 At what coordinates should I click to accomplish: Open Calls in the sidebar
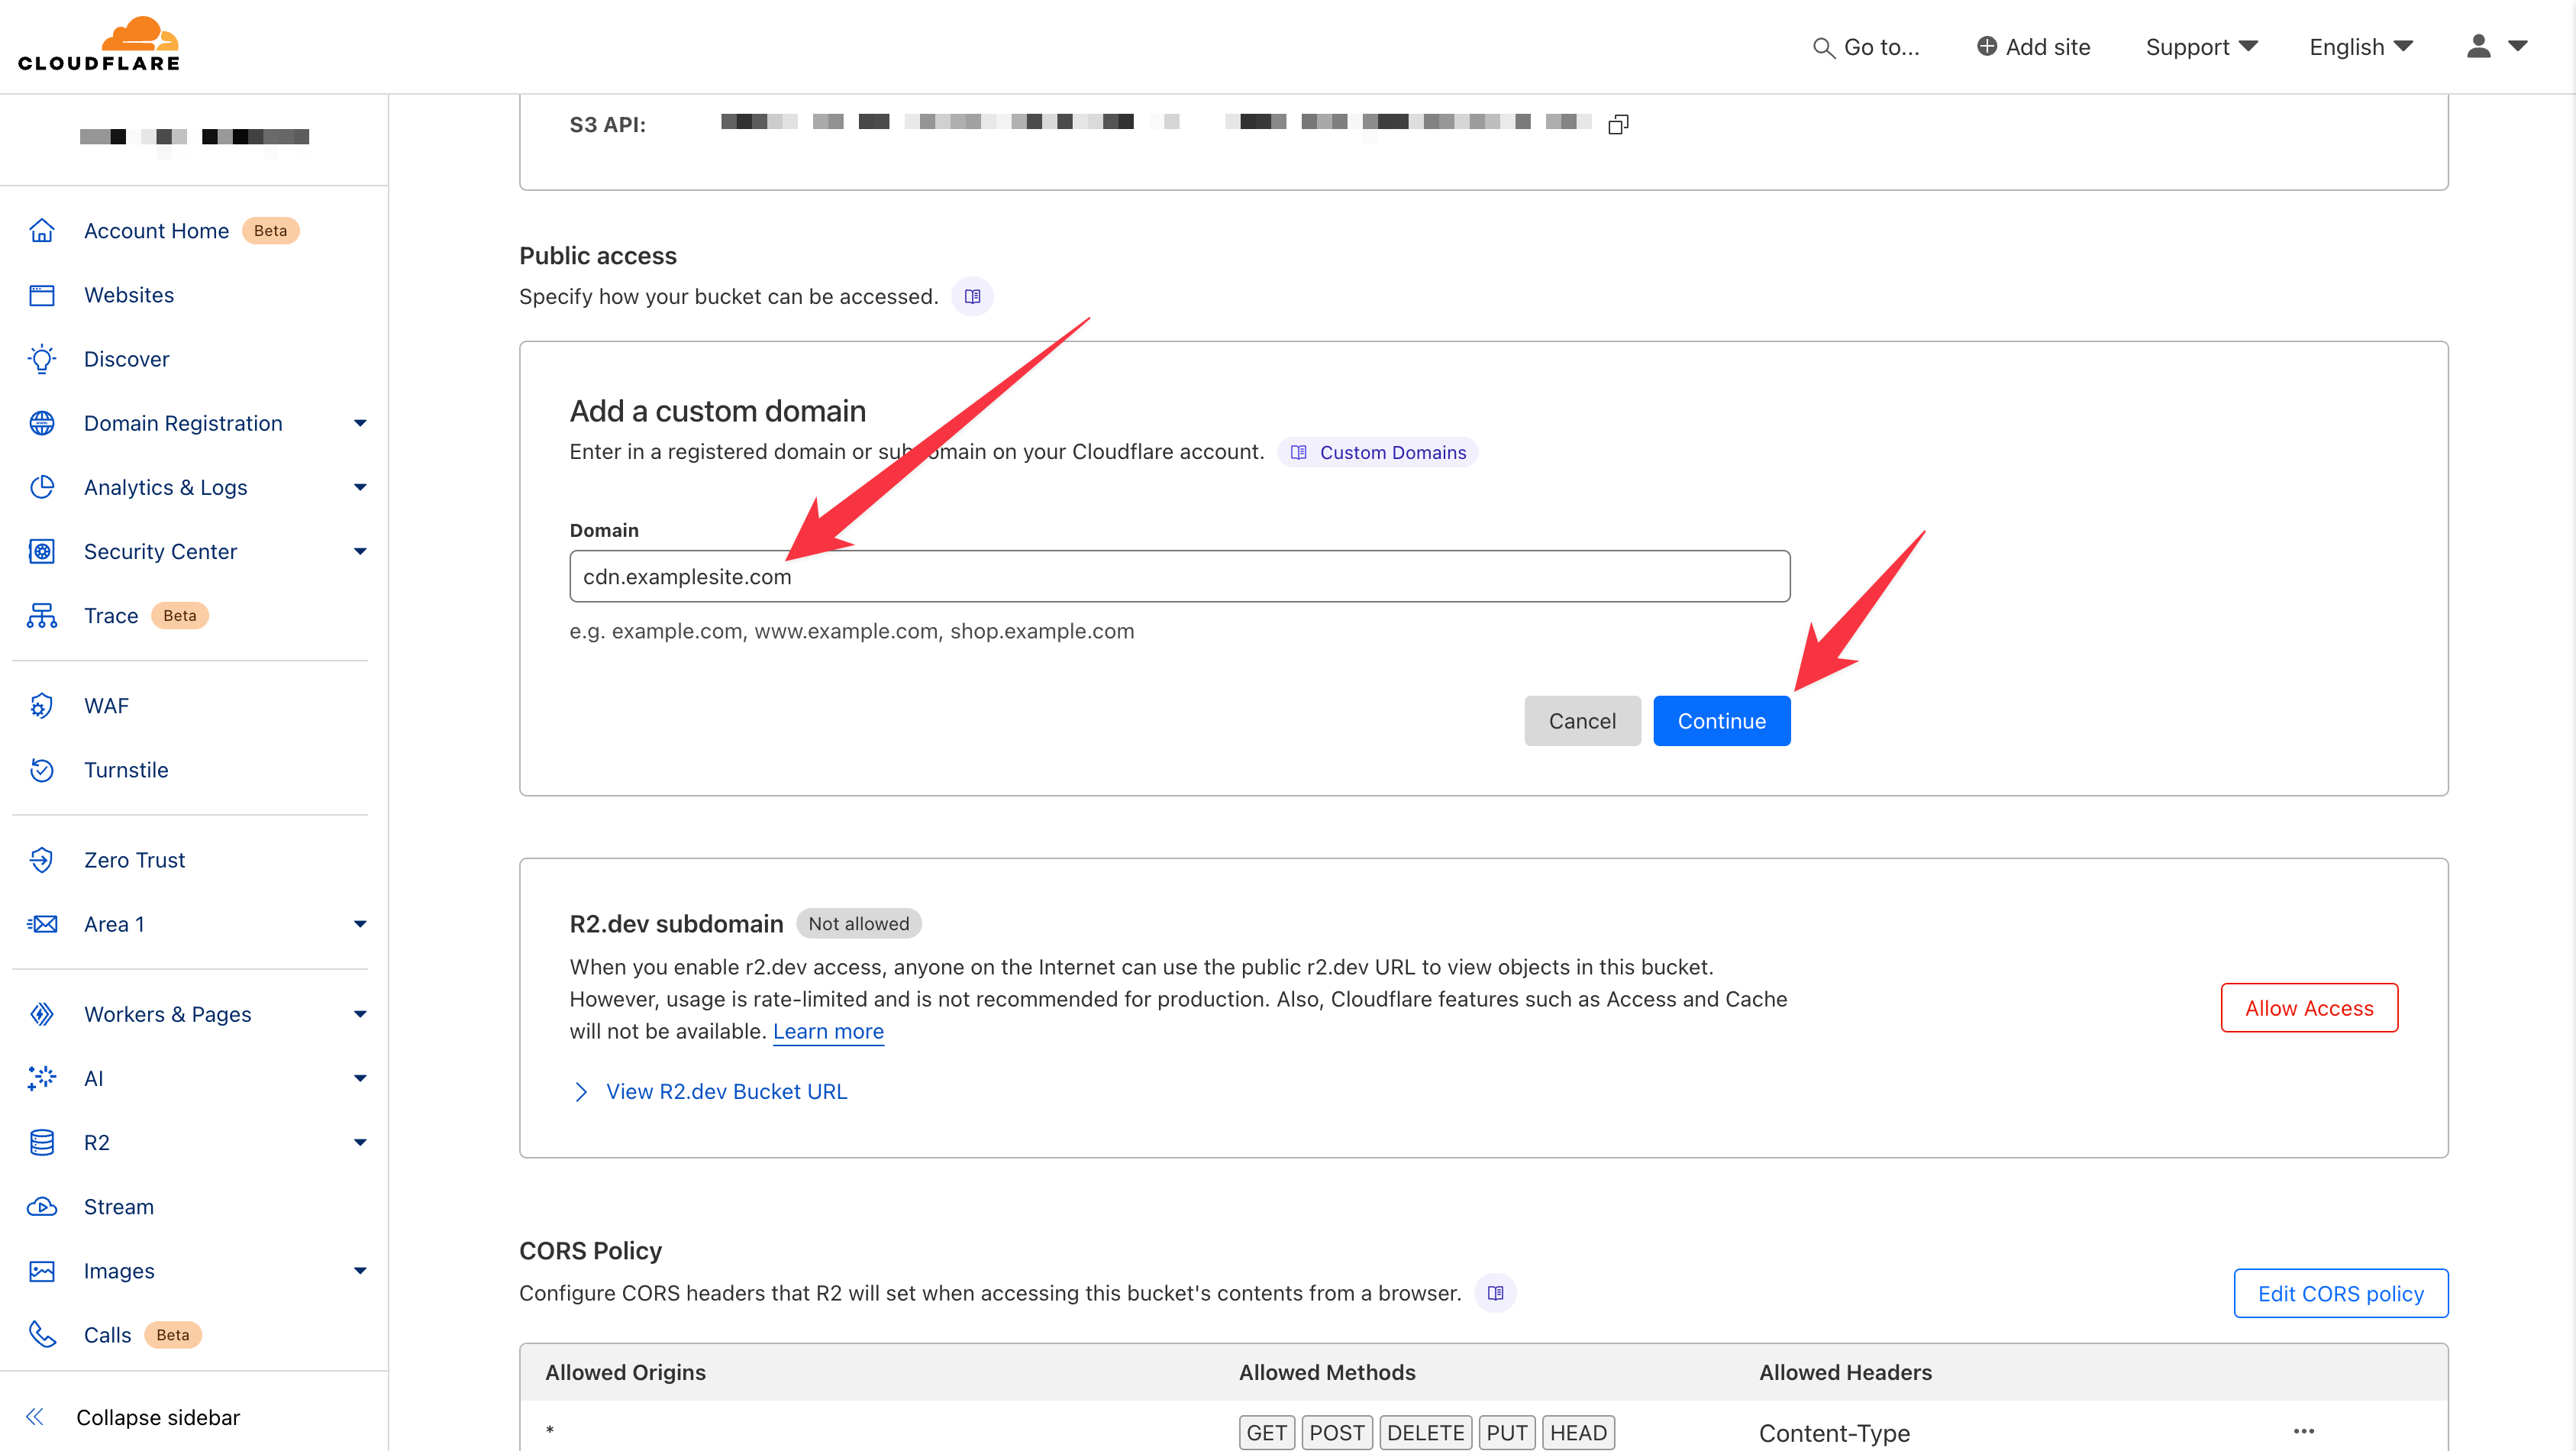coord(107,1335)
